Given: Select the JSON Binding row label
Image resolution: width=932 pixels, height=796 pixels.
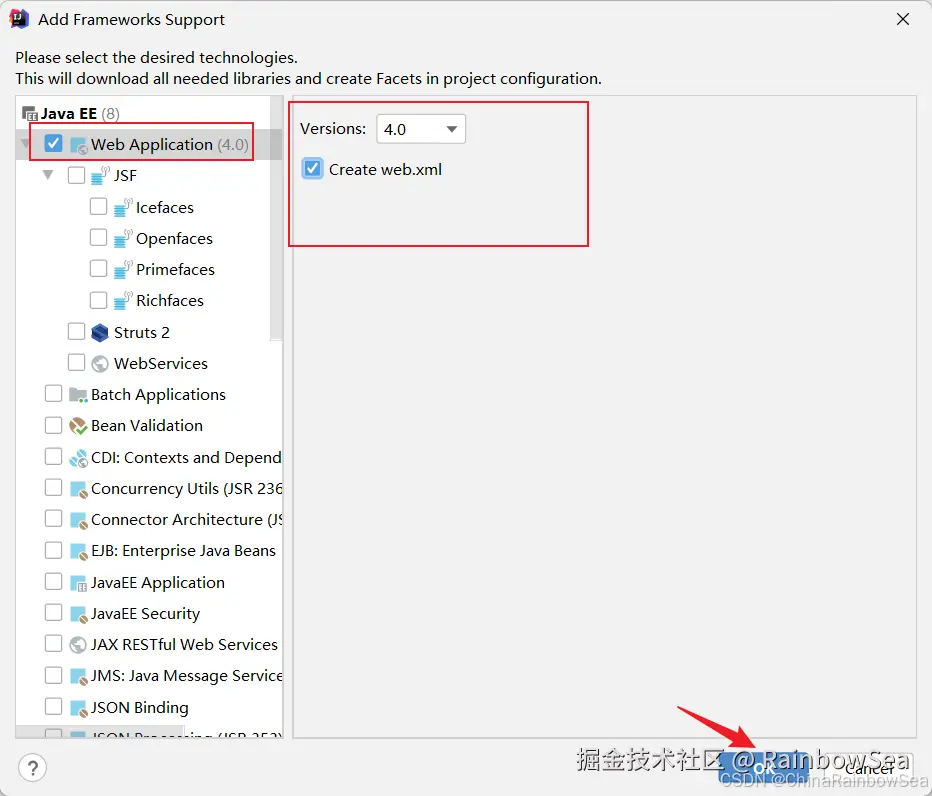Looking at the screenshot, I should (x=140, y=707).
